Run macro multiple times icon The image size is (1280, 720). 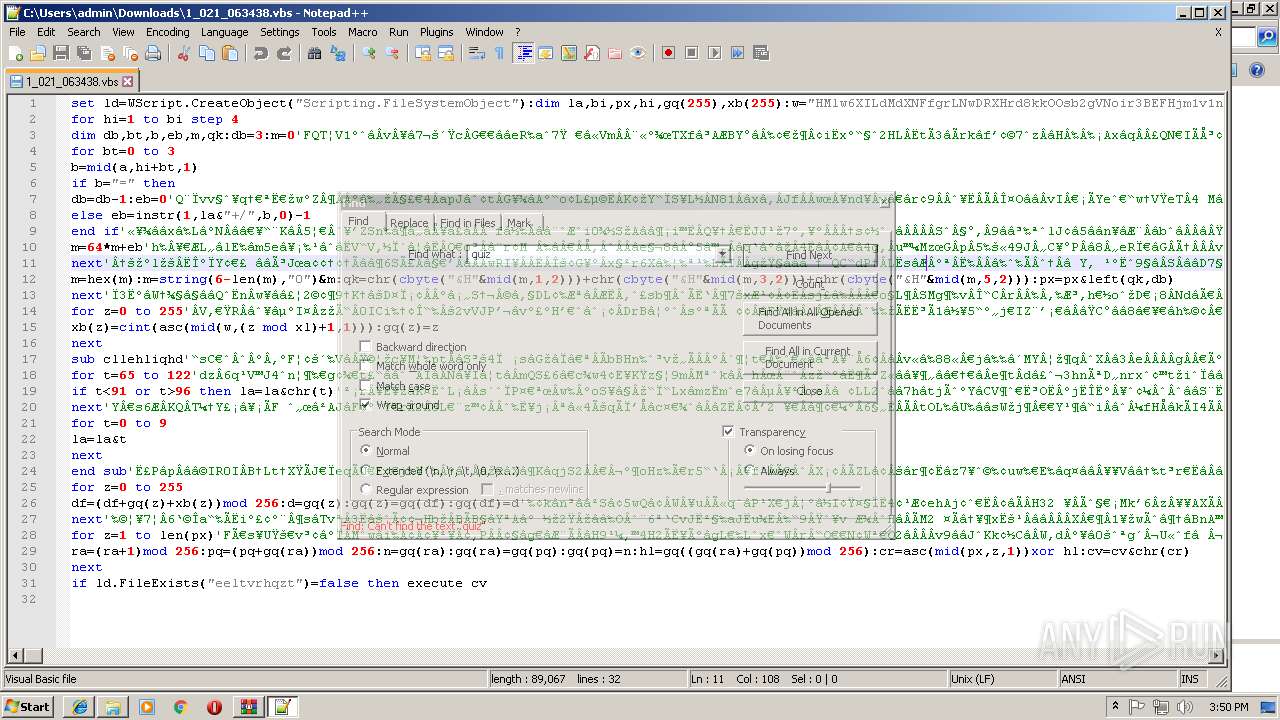coord(737,53)
